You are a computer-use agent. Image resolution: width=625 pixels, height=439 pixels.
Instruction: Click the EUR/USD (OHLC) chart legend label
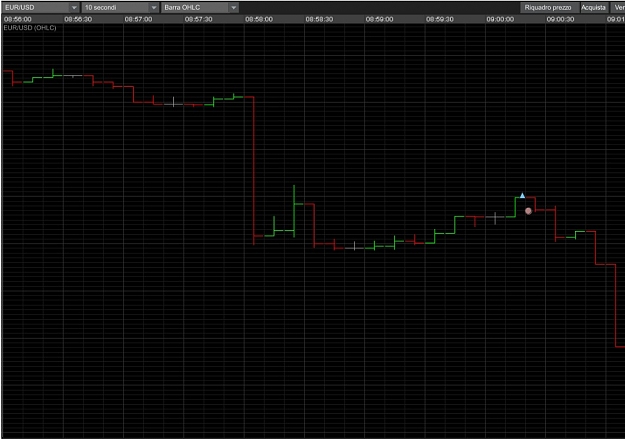tap(30, 28)
